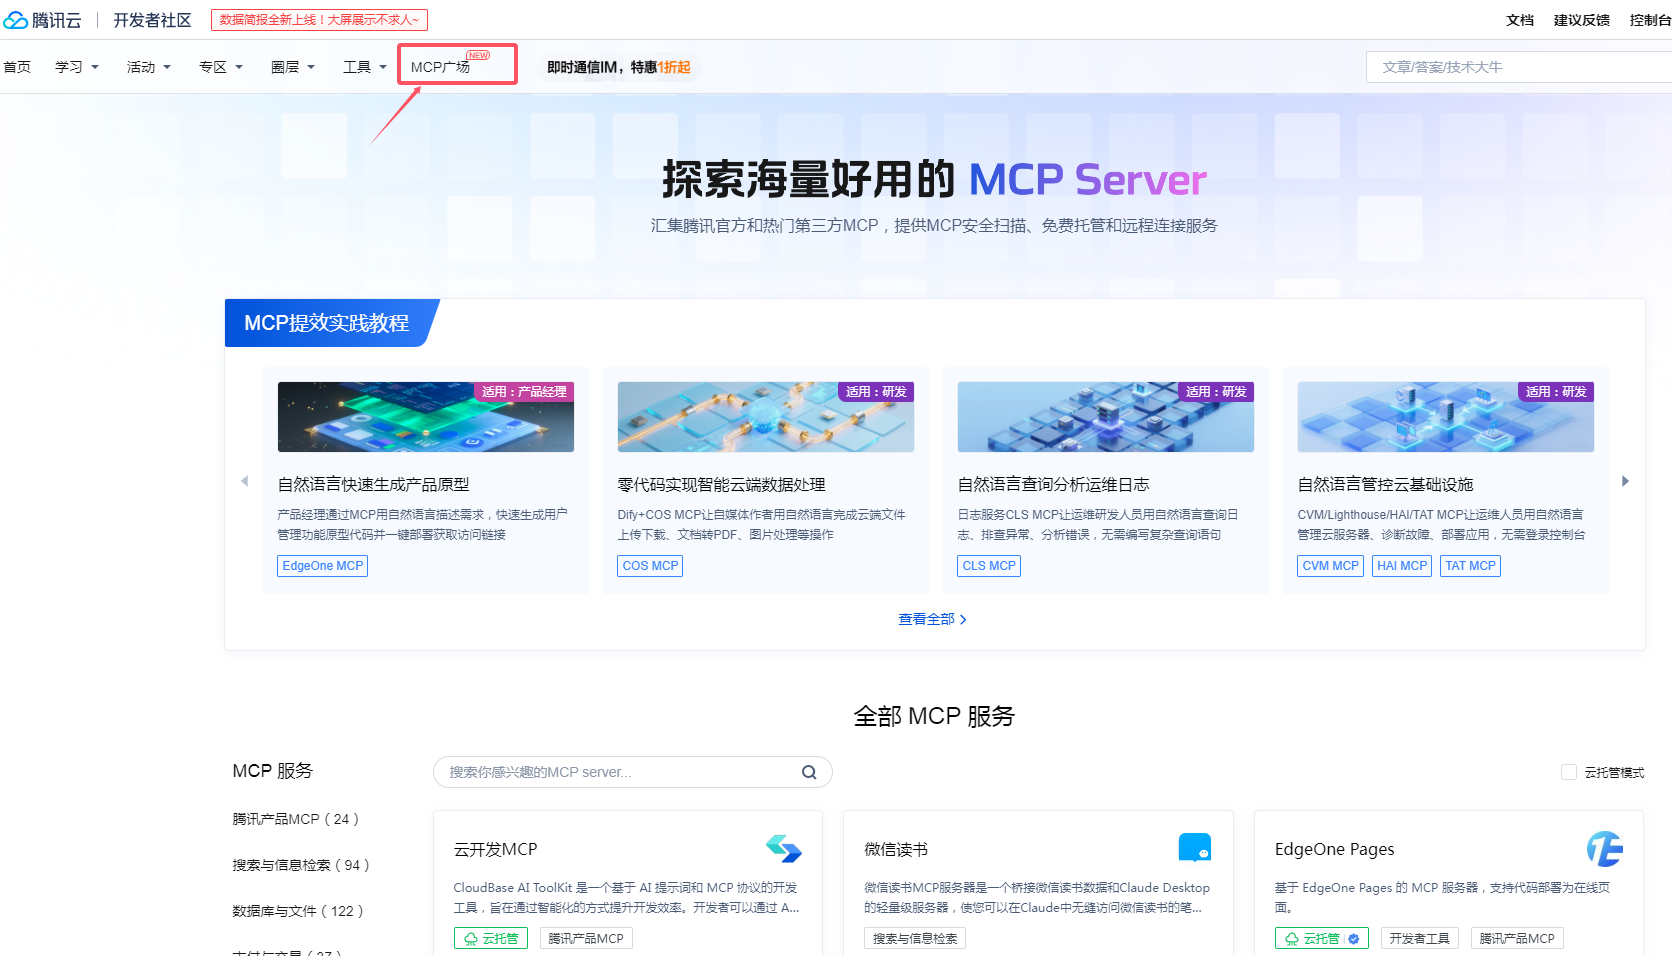Screen dimensions: 1672x956
Task: Click 腾讯产品MCP tag on 云开发MCP card
Action: [x=586, y=938]
